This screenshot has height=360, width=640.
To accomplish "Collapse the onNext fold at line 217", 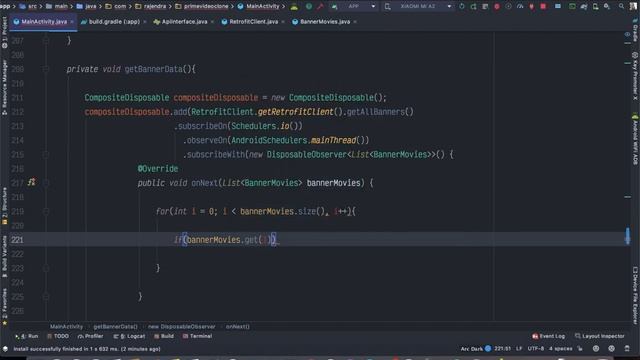I will (46, 183).
